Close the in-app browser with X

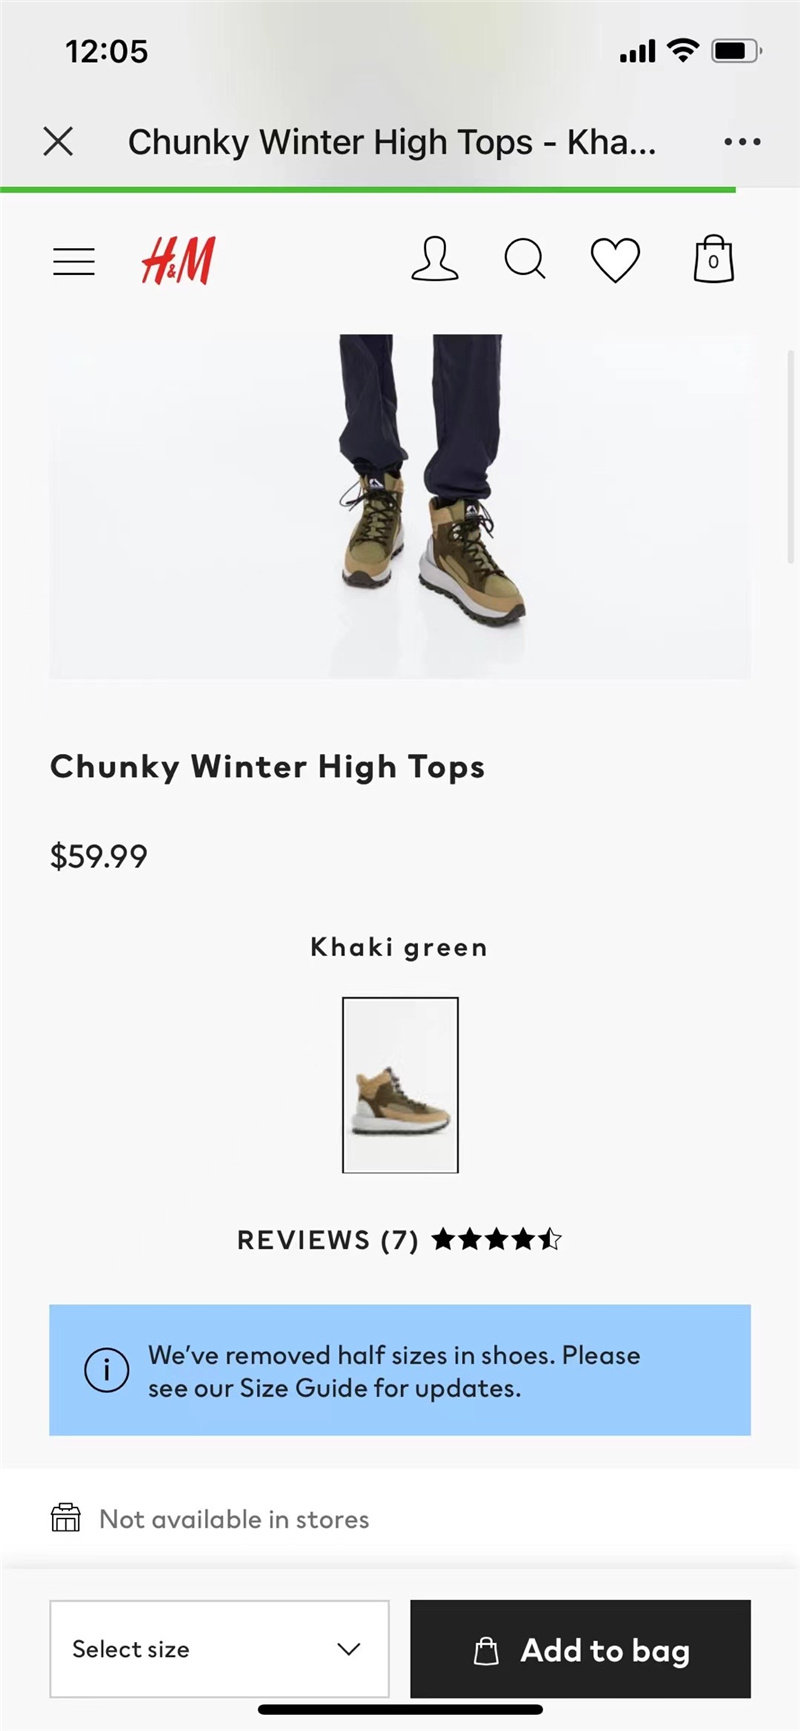(x=59, y=142)
